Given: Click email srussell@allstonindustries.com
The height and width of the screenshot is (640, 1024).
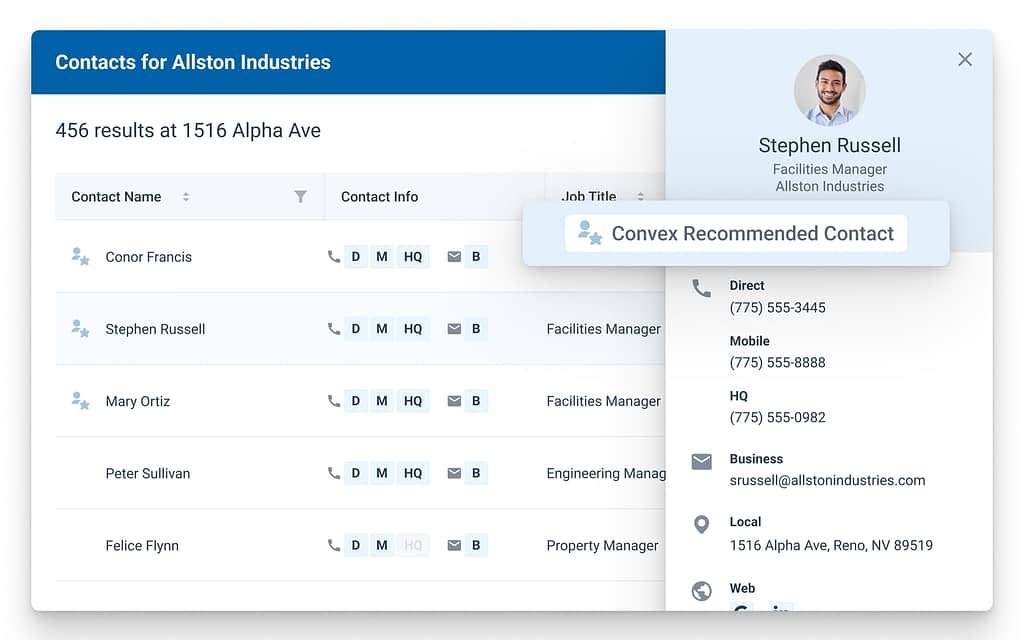Looking at the screenshot, I should (827, 480).
